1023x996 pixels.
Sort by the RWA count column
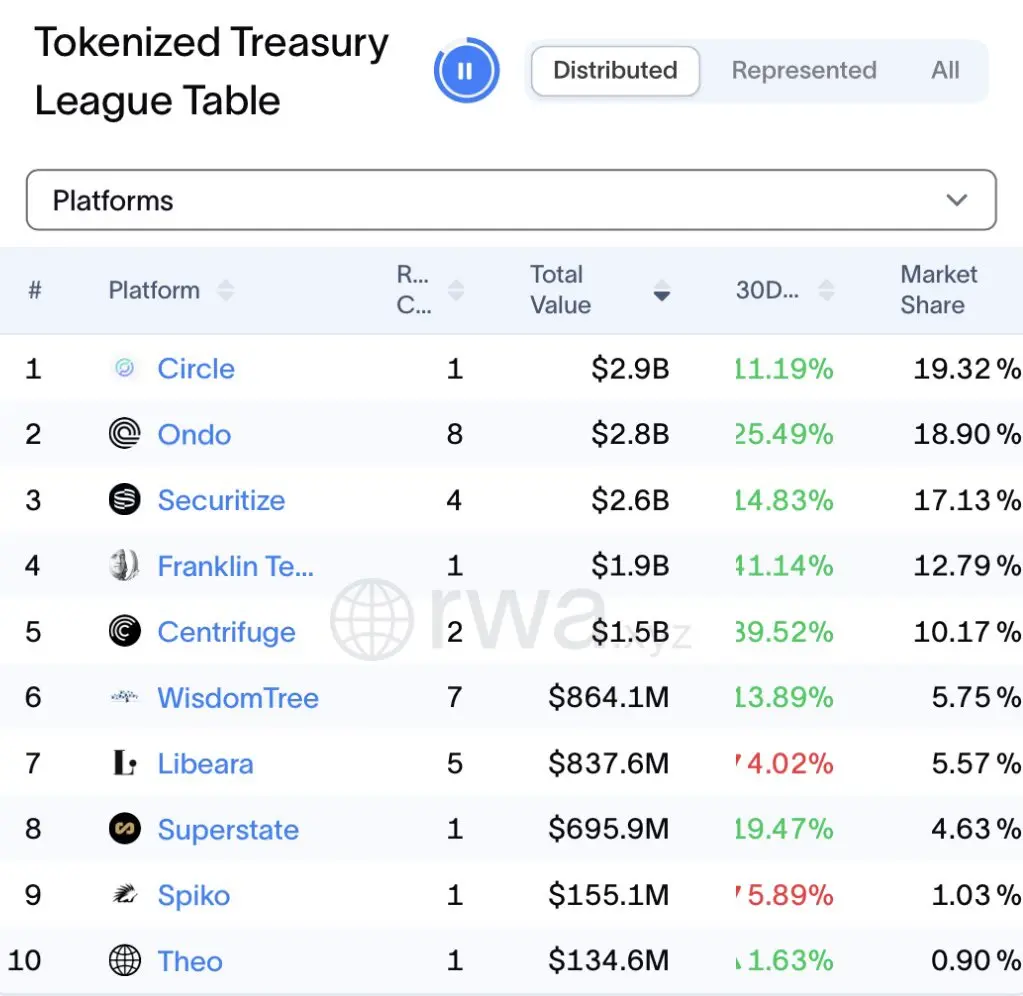[x=456, y=291]
